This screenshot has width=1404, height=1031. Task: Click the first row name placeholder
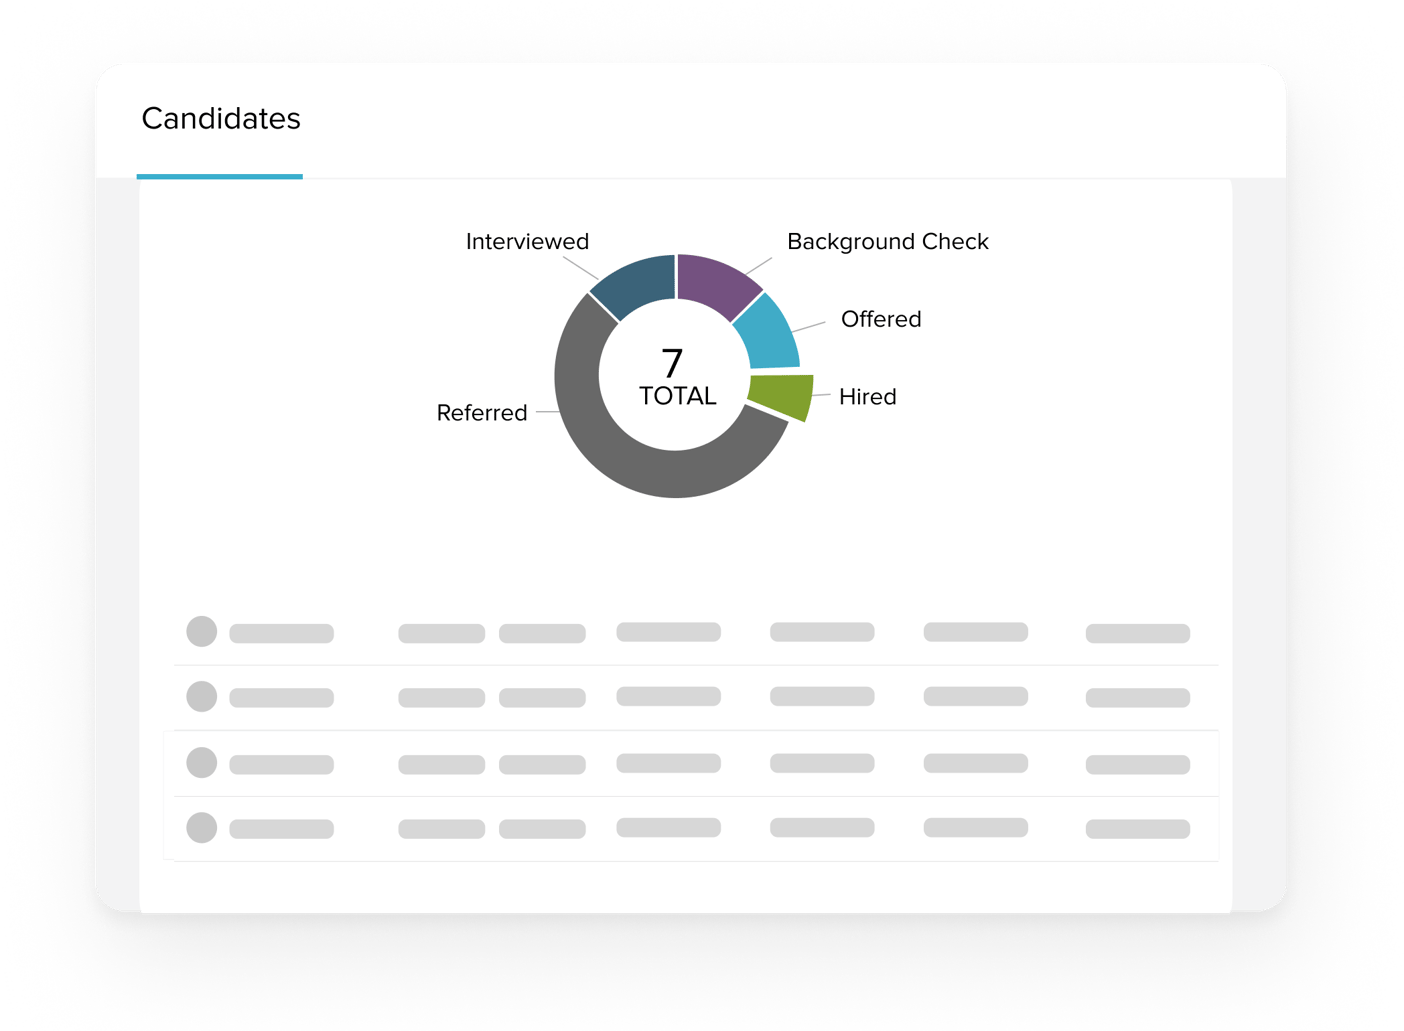click(281, 632)
